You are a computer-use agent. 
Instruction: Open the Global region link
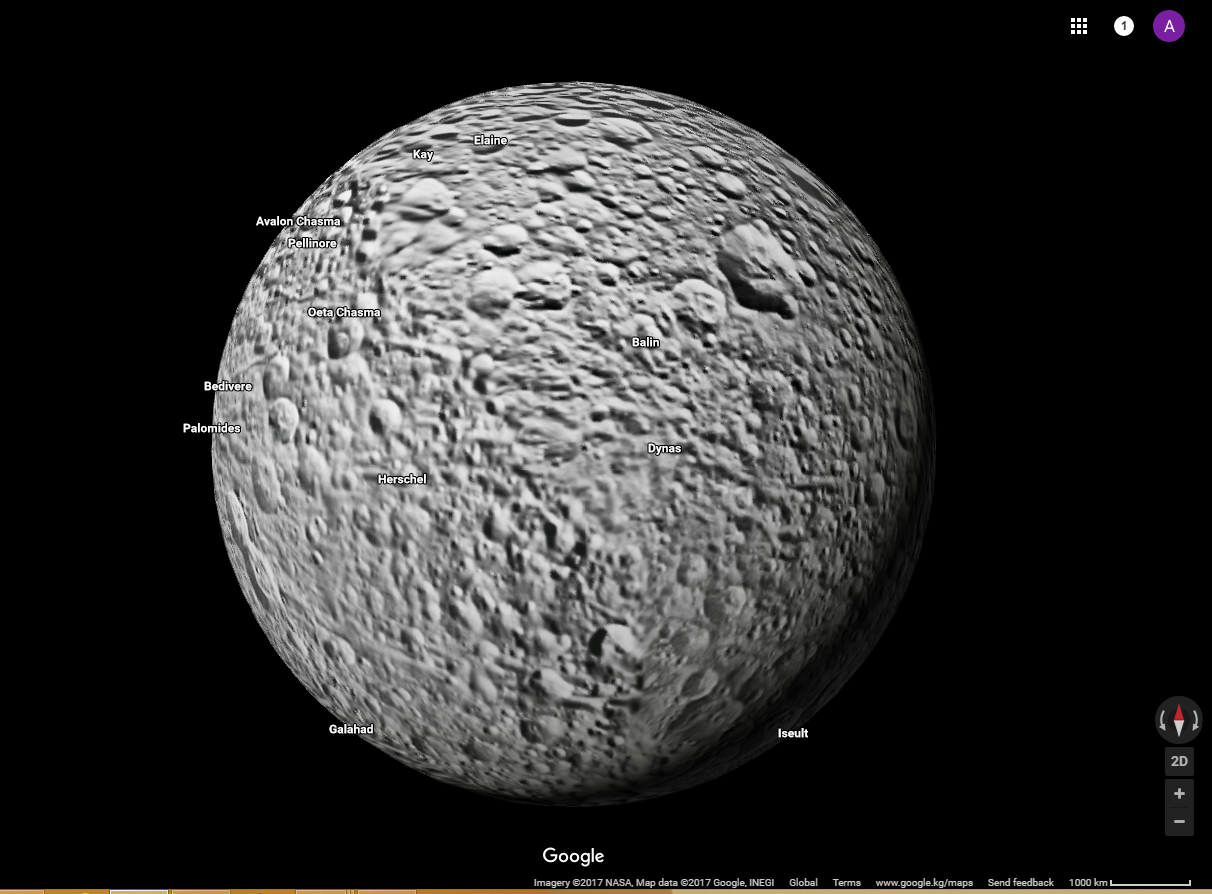[x=803, y=883]
